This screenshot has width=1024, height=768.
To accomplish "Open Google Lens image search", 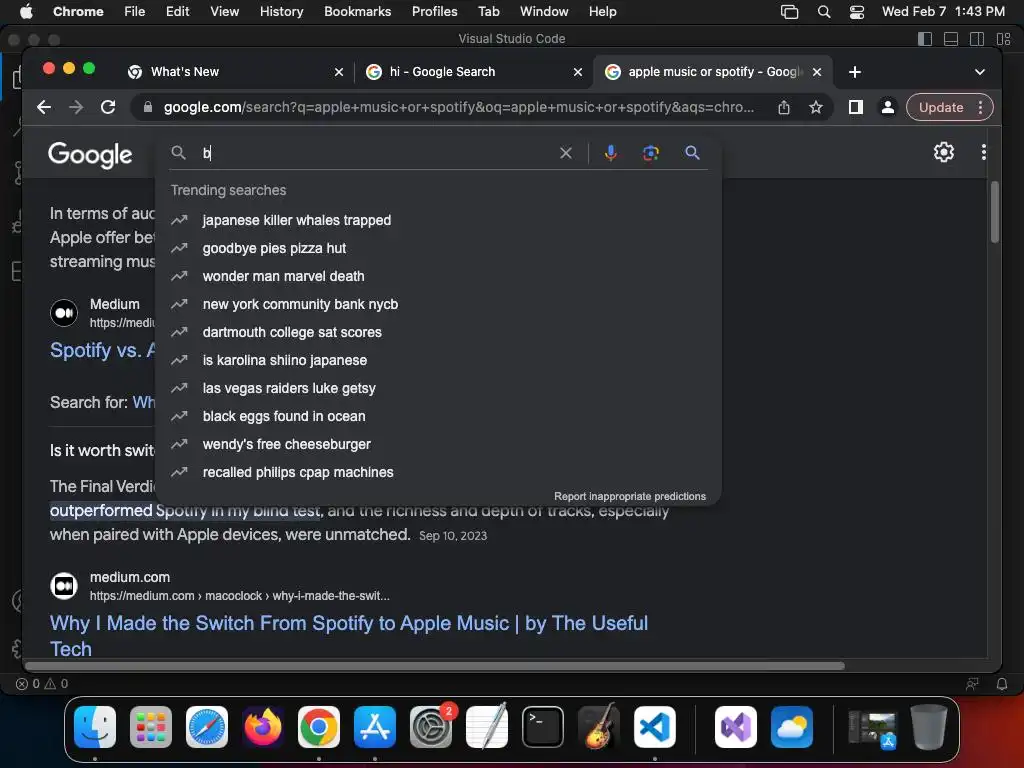I will click(650, 153).
